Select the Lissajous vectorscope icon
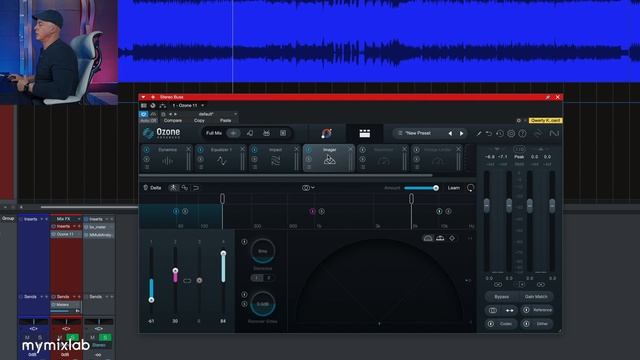 click(452, 238)
